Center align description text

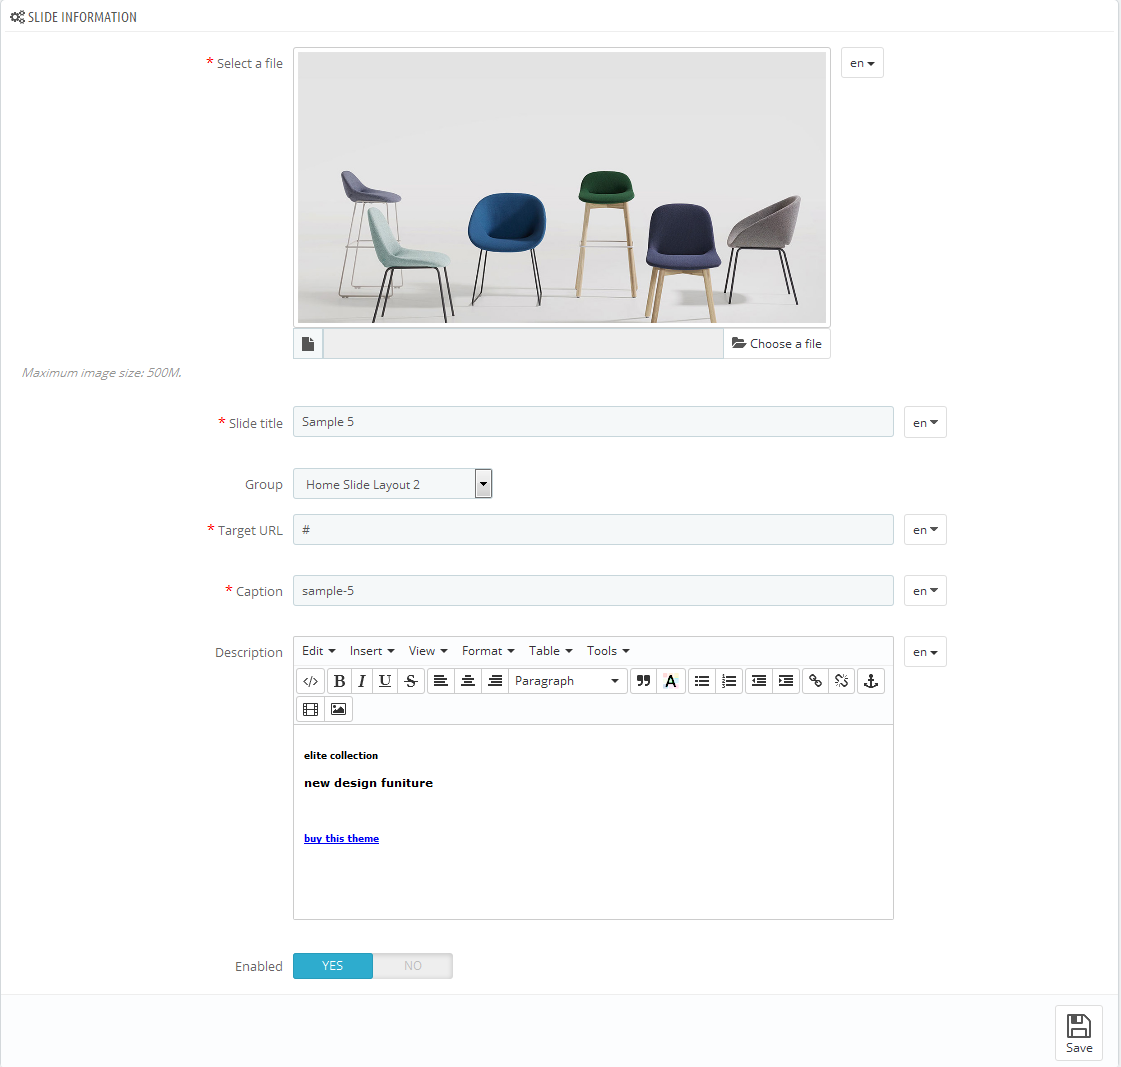tap(468, 681)
